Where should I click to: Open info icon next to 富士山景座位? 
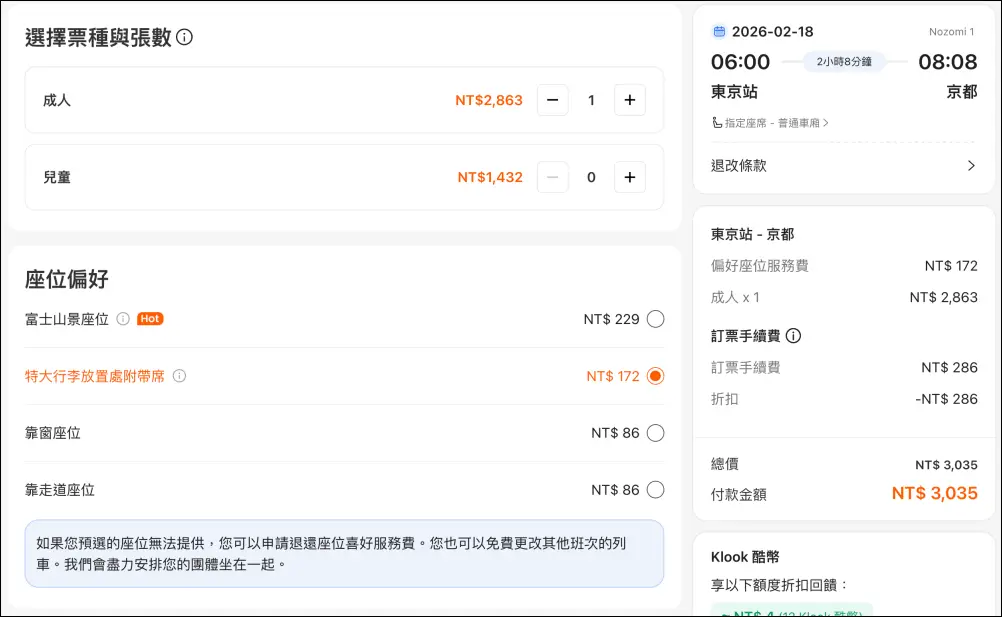[123, 319]
